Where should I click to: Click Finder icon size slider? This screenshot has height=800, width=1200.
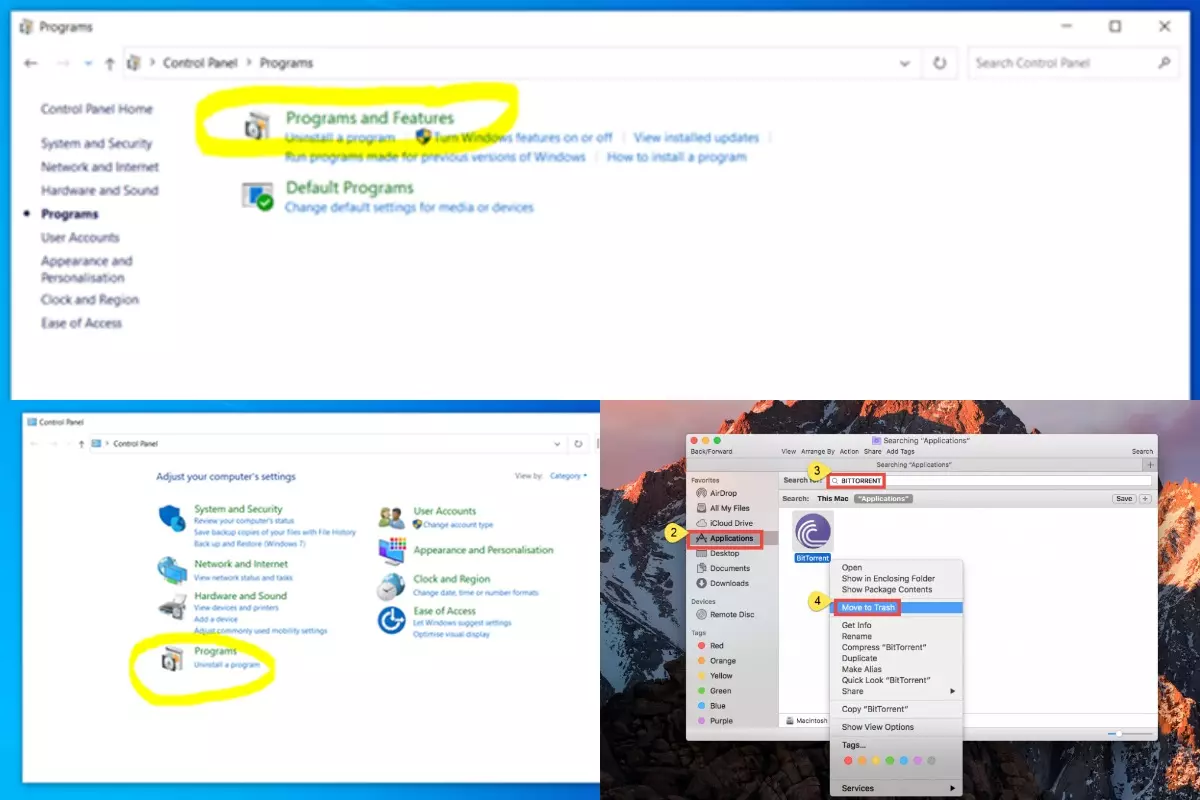point(1127,733)
